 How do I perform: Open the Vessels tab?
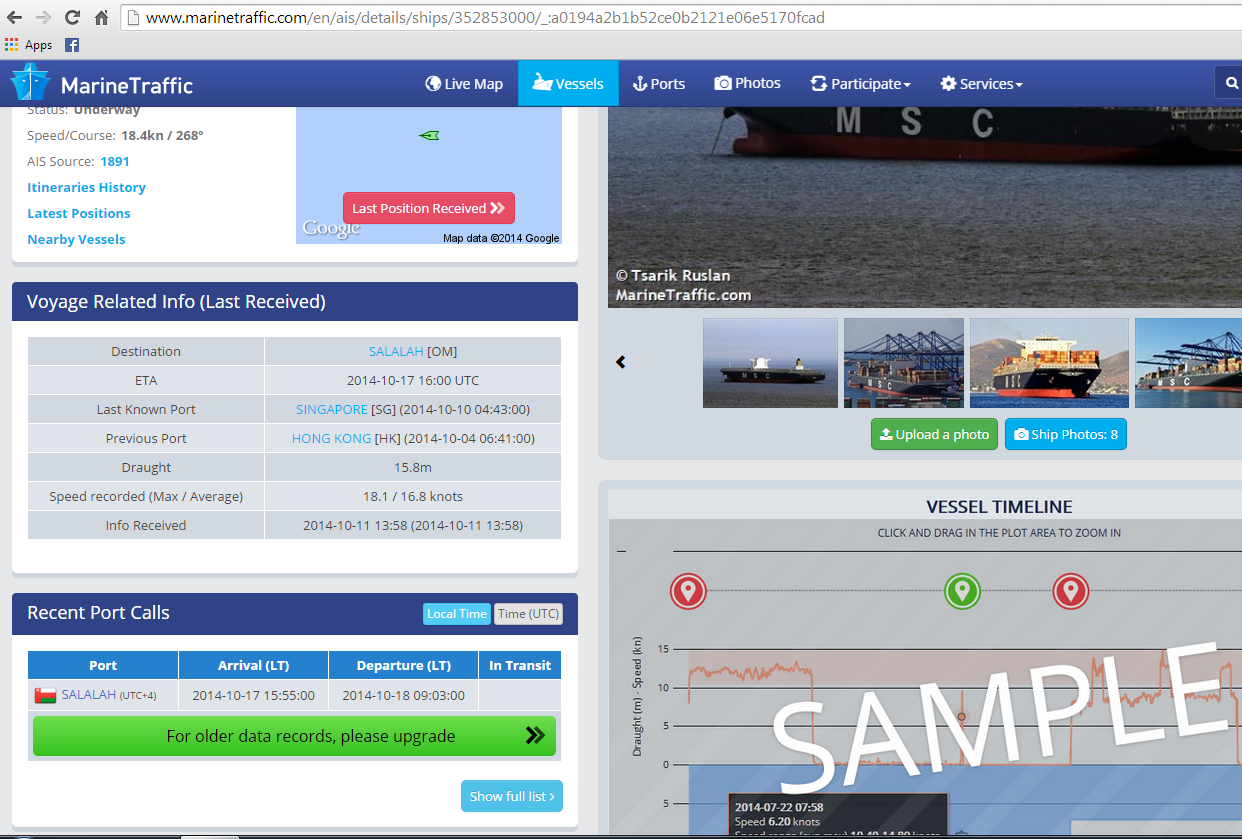point(568,84)
